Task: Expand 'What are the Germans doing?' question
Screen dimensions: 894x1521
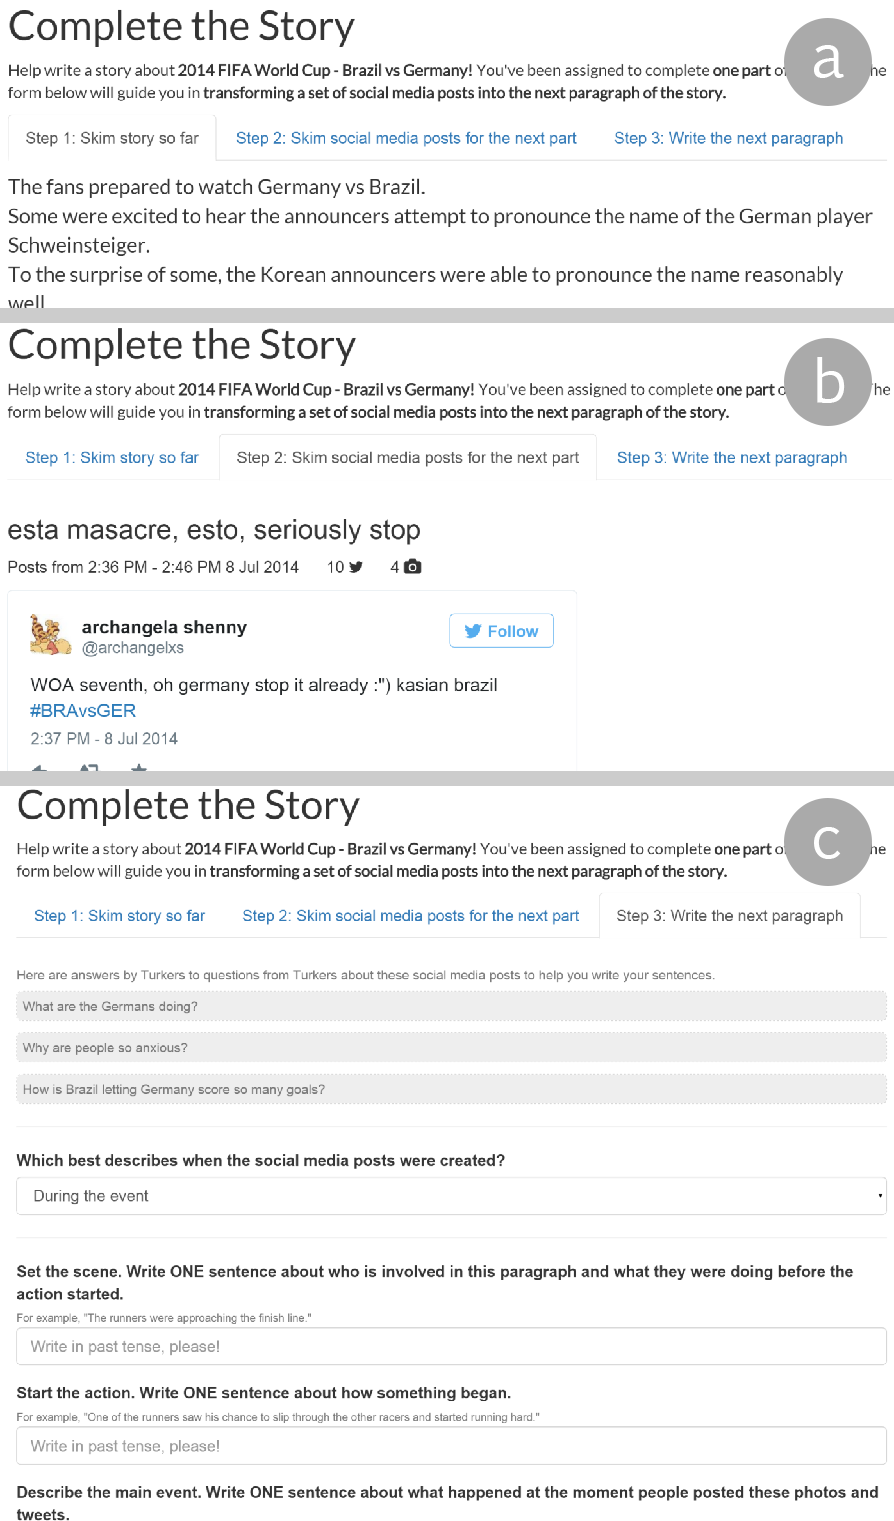Action: 451,1007
